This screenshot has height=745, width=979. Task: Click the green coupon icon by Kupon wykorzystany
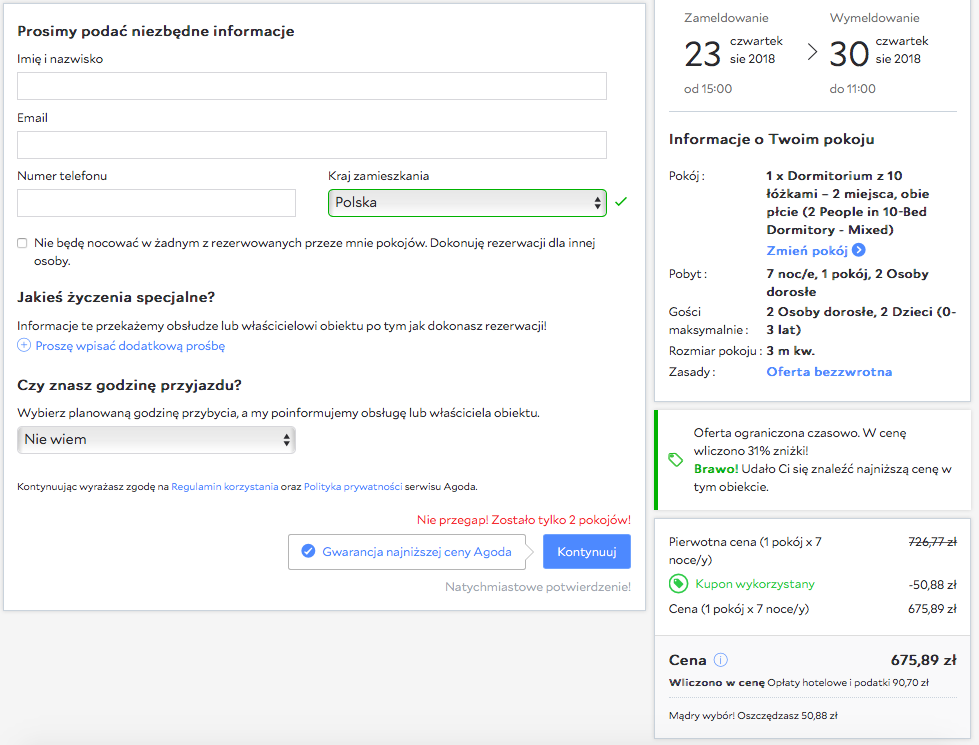point(678,584)
